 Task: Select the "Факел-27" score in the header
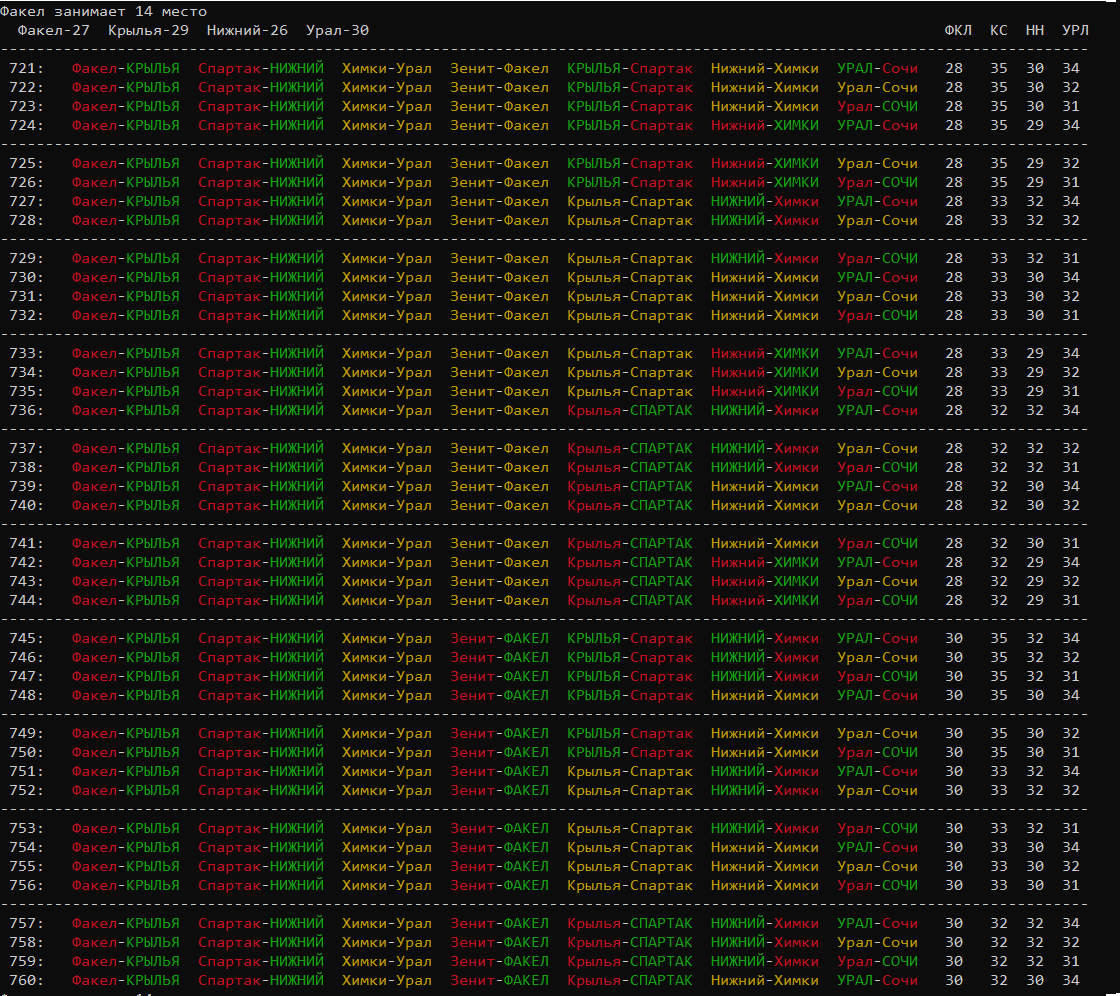pos(54,31)
